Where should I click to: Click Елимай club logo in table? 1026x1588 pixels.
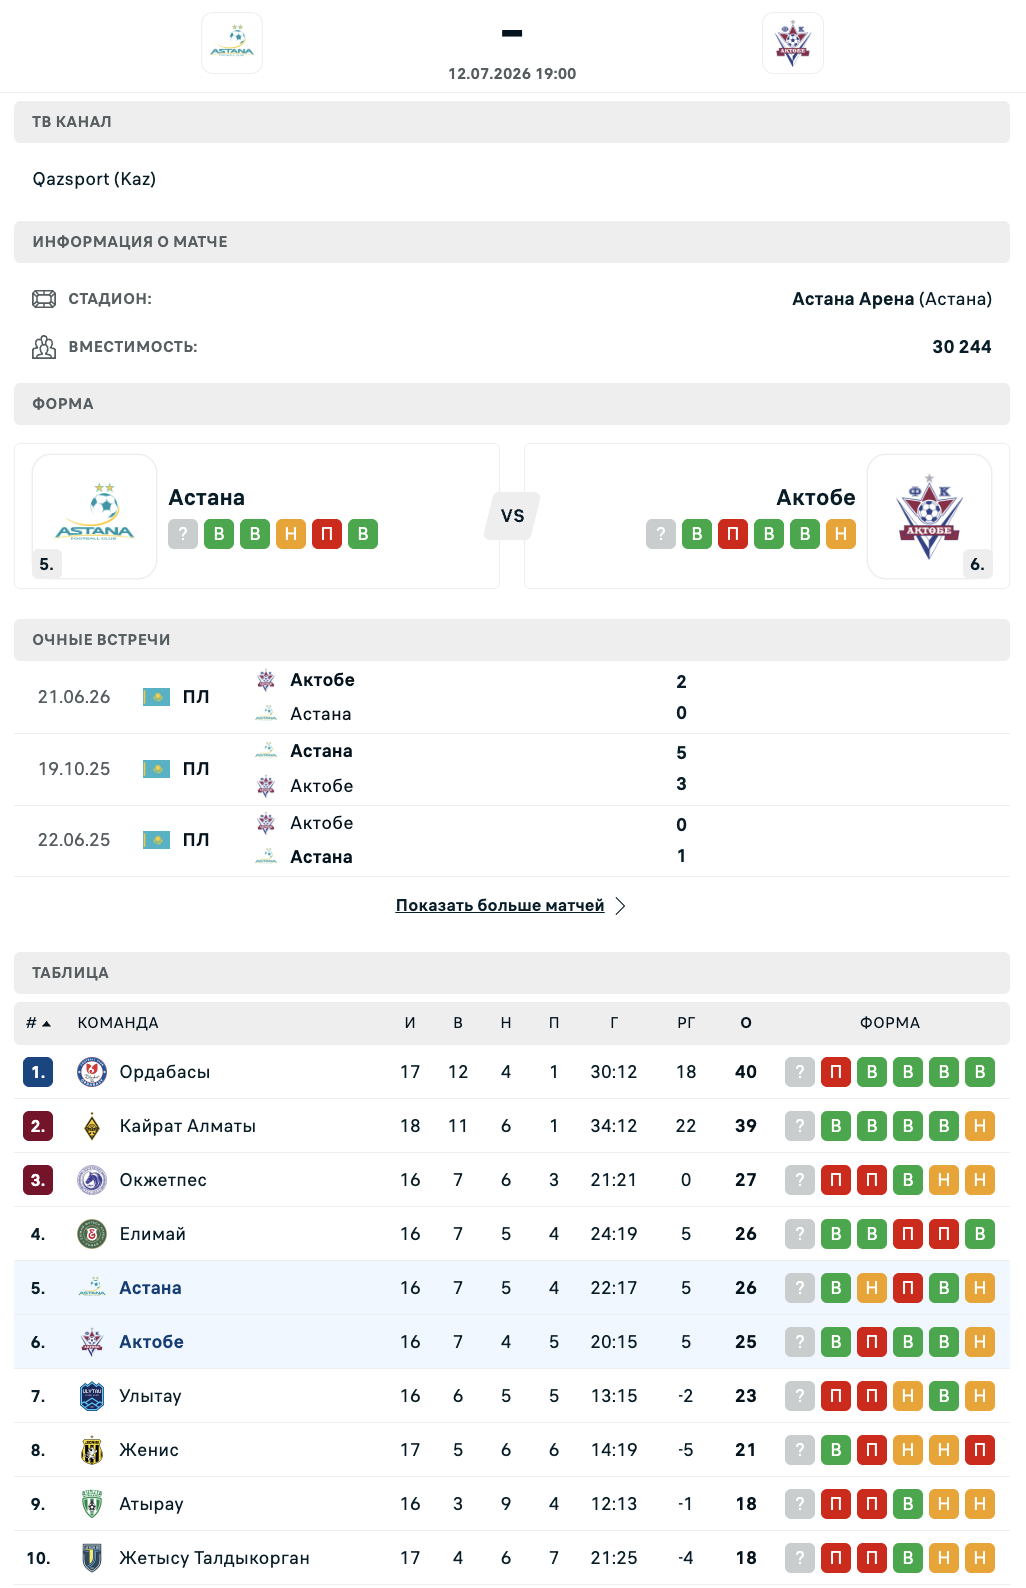coord(92,1234)
